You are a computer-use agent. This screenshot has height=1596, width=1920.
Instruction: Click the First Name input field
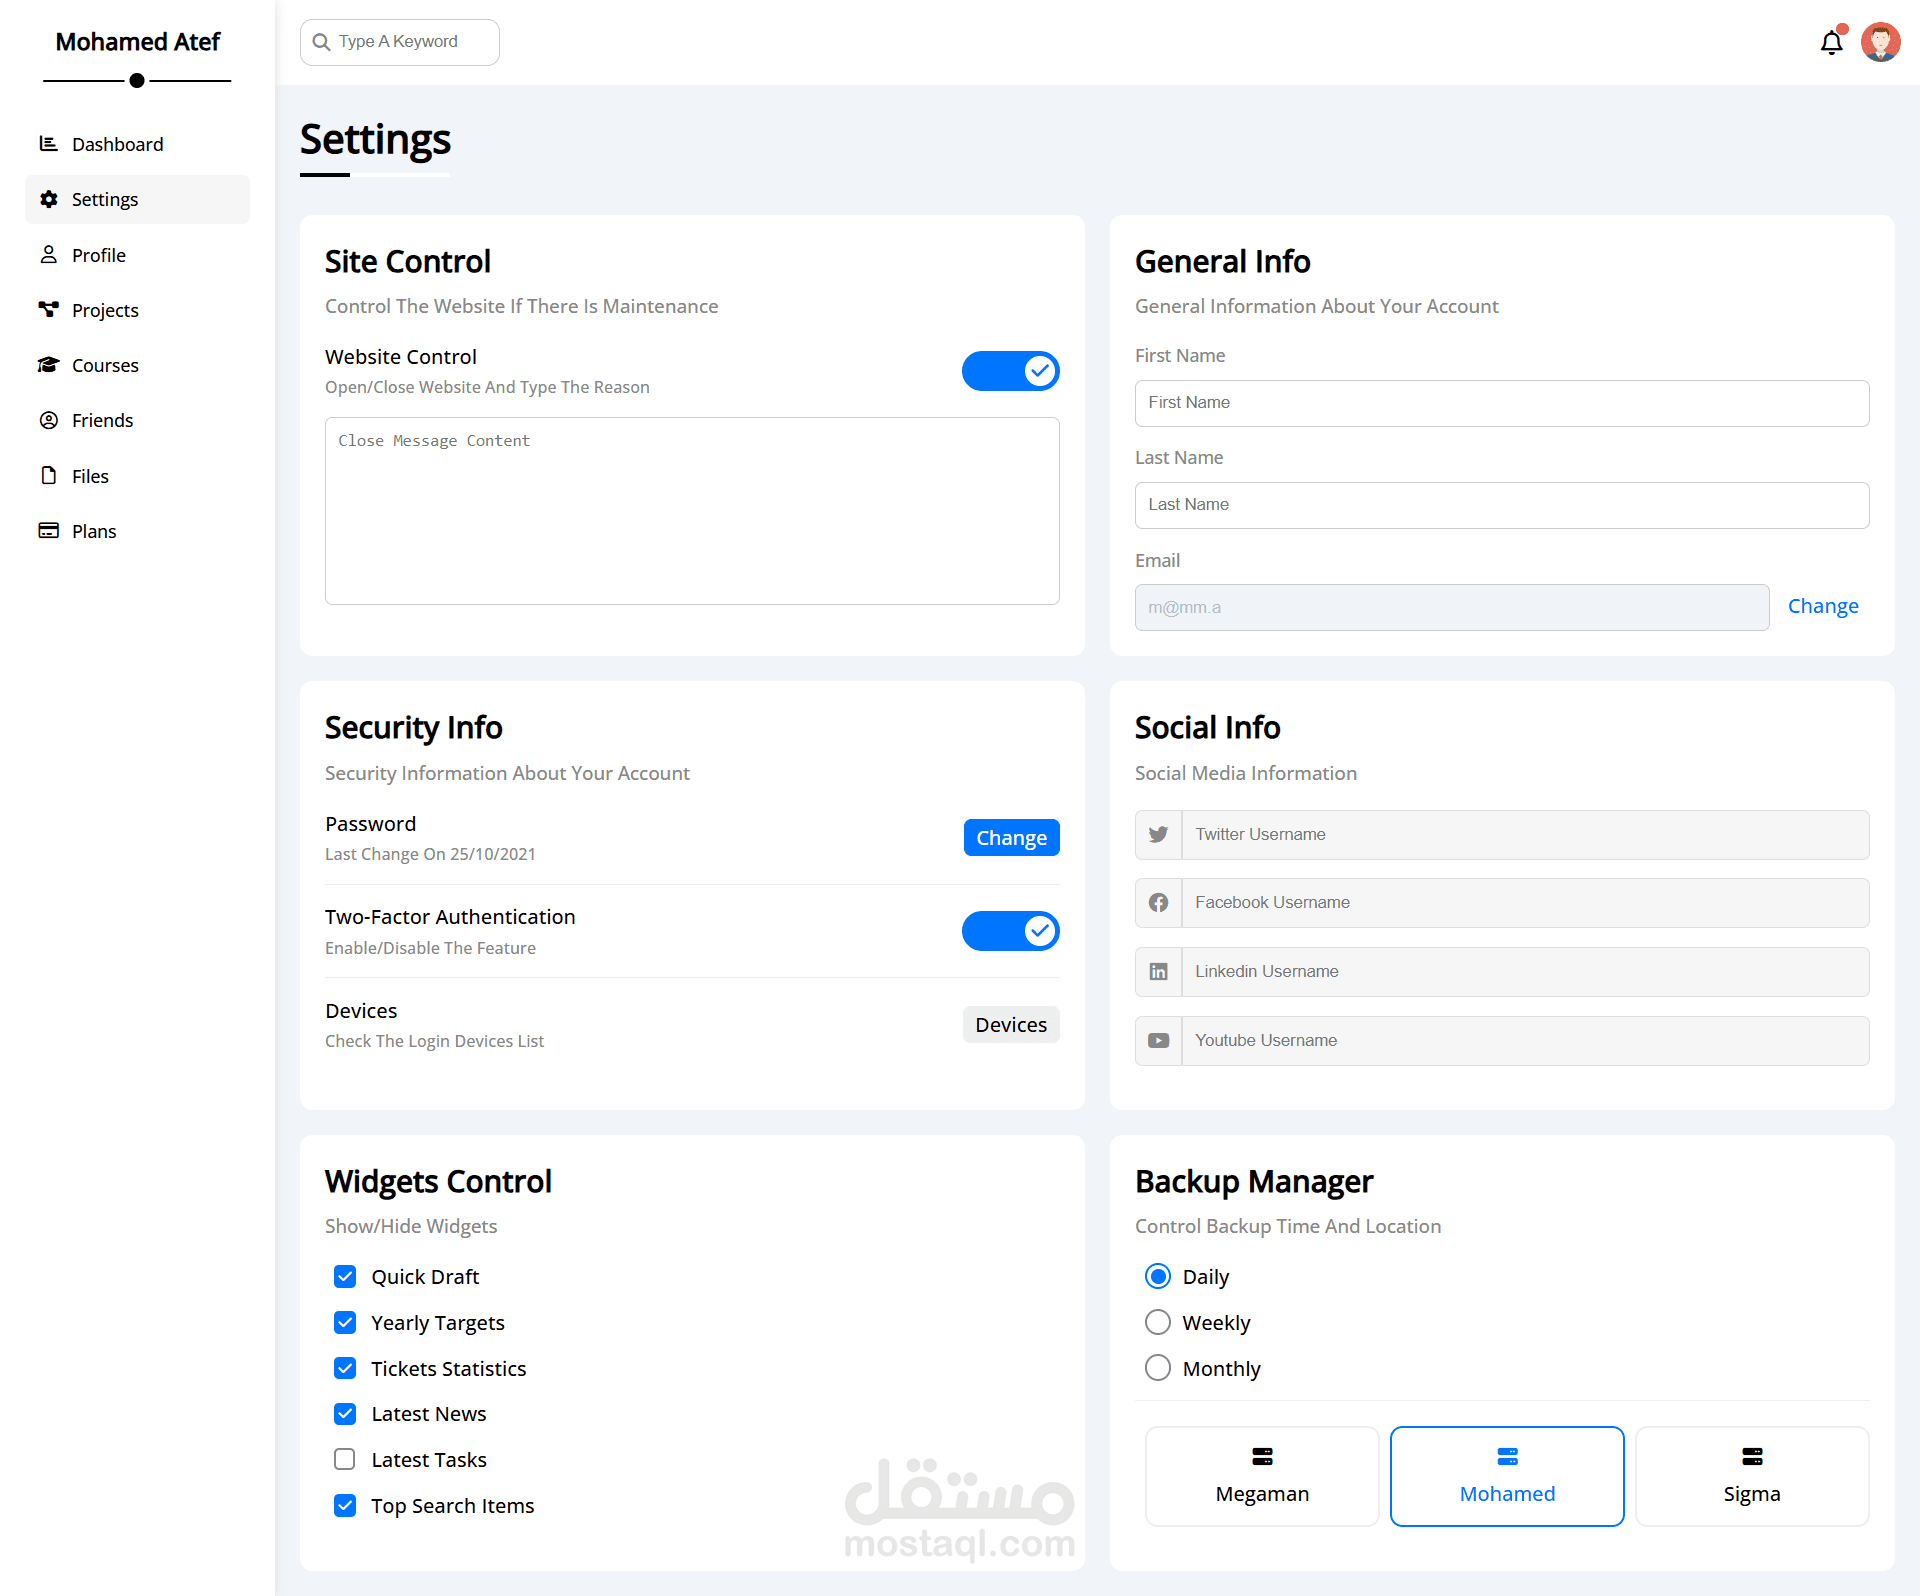[x=1501, y=403]
